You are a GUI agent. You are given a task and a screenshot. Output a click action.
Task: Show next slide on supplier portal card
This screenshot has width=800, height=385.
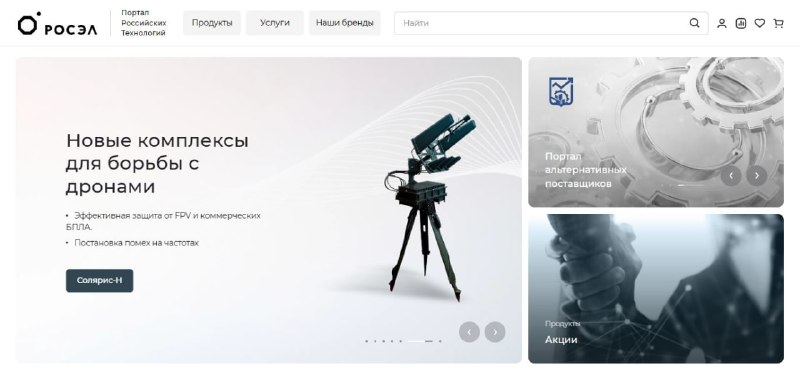[x=757, y=175]
